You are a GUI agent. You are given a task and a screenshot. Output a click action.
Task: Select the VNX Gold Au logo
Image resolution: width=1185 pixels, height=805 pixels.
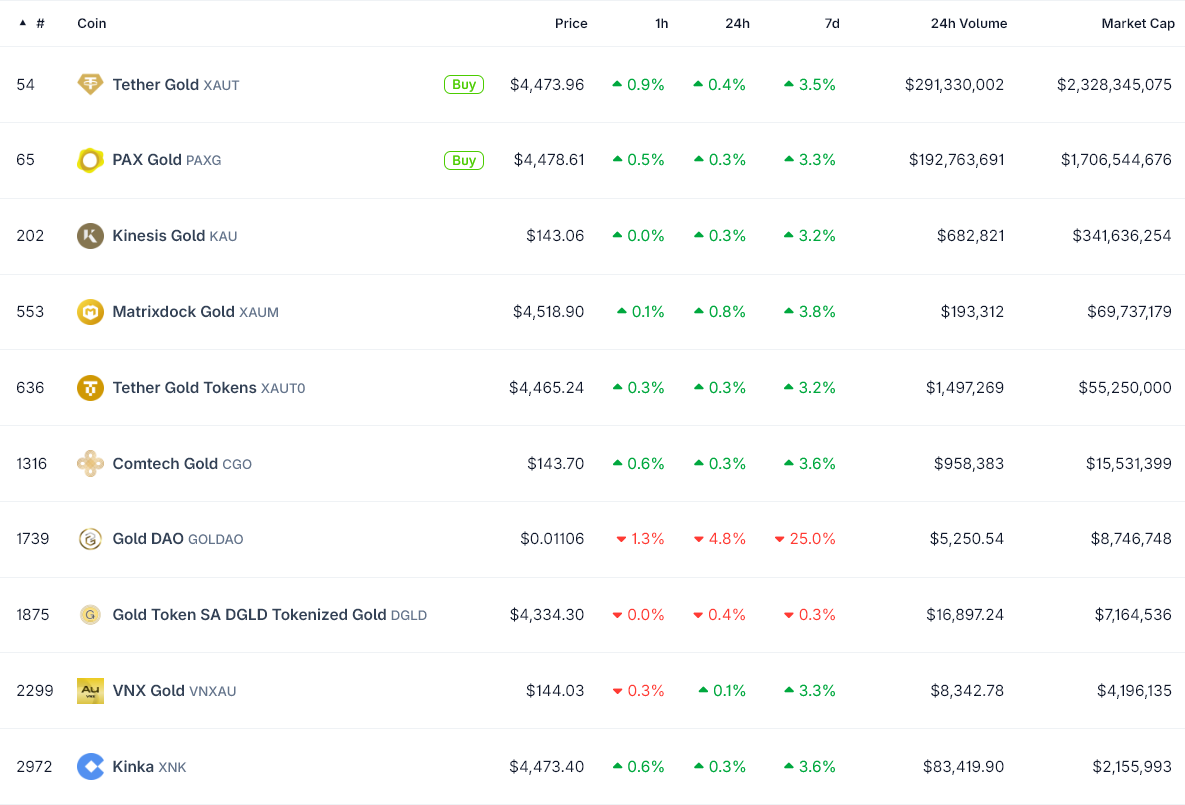(x=90, y=690)
